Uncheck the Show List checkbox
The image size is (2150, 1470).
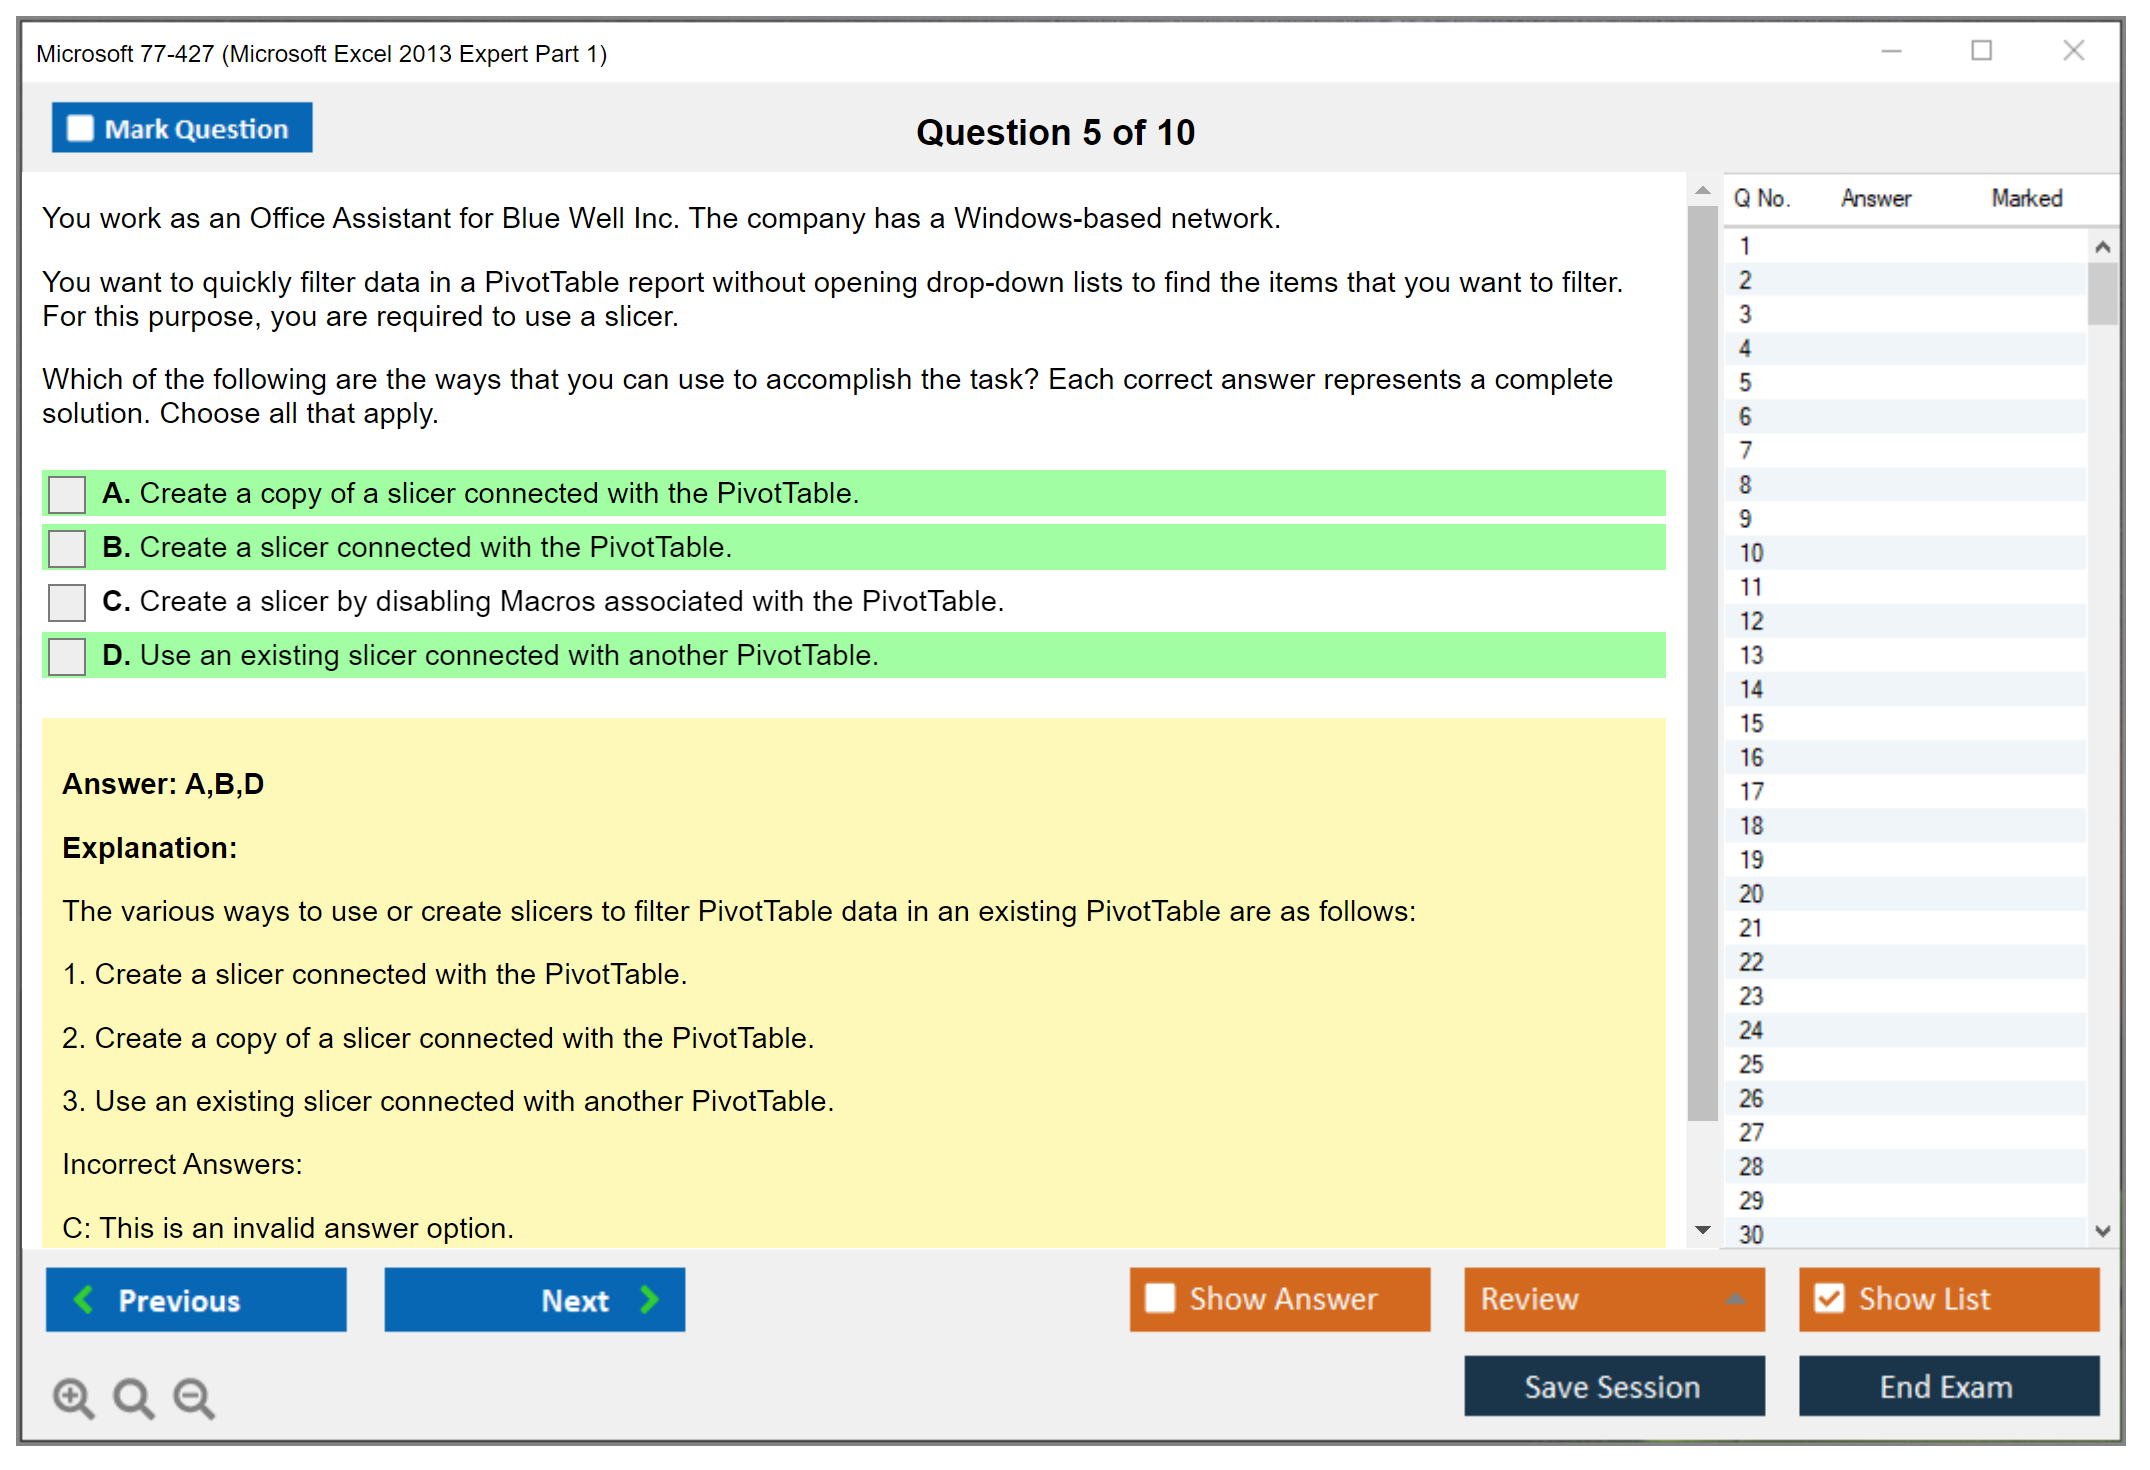1829,1299
